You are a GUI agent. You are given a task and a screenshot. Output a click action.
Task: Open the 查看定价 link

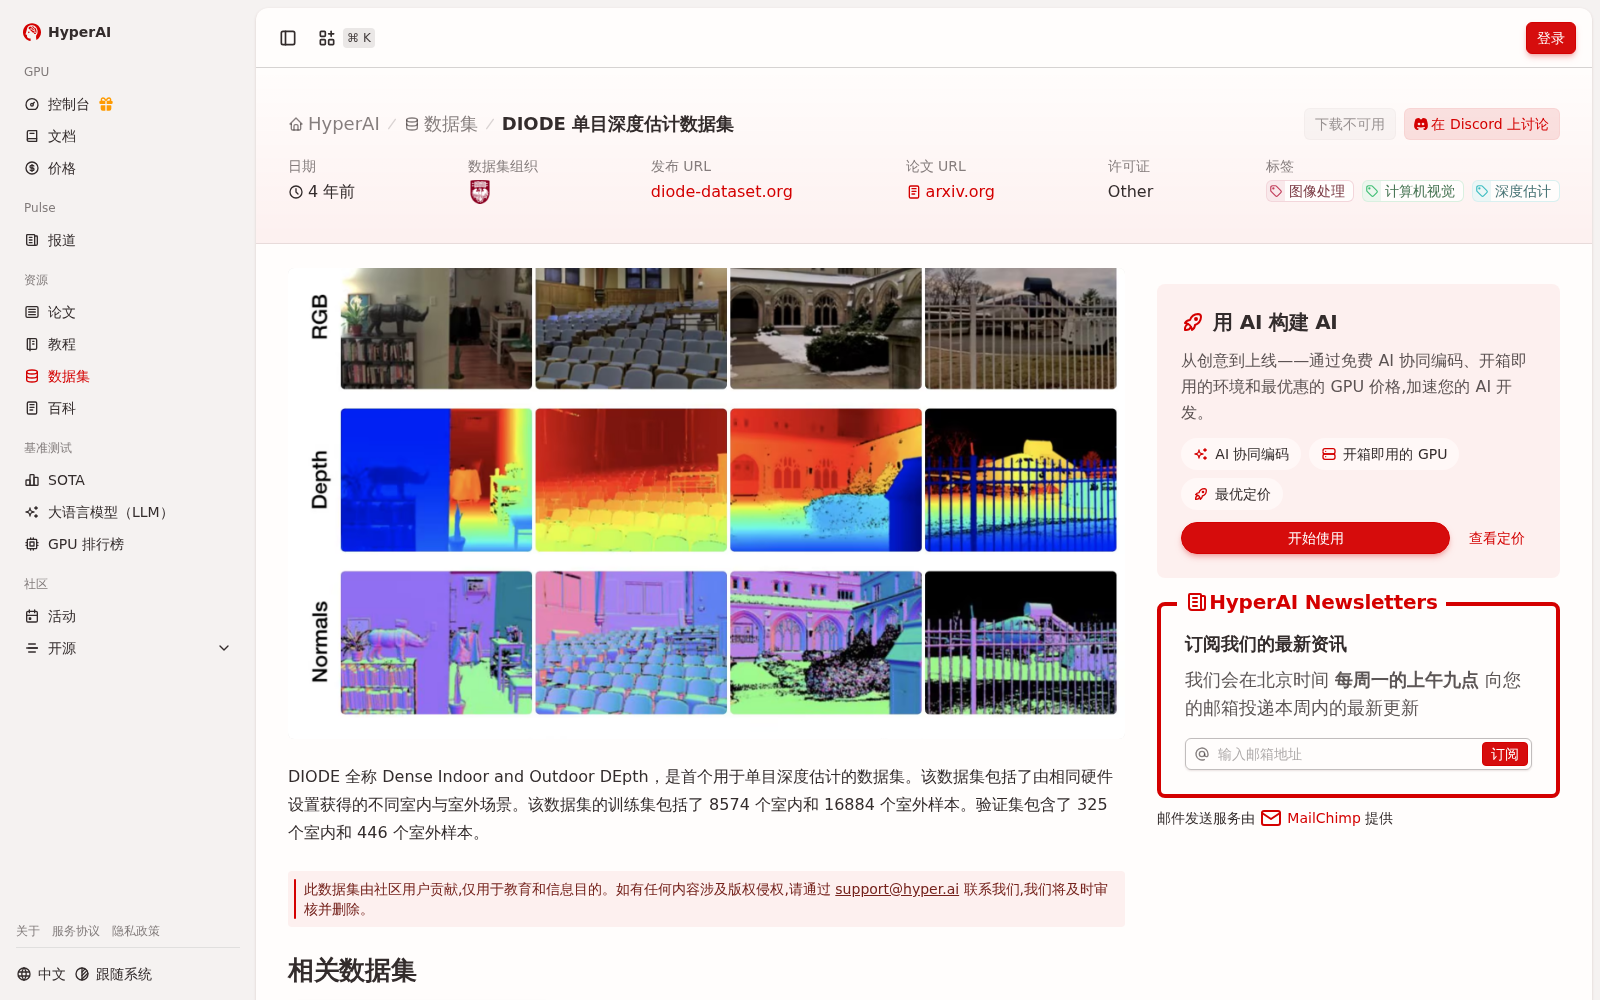point(1496,538)
